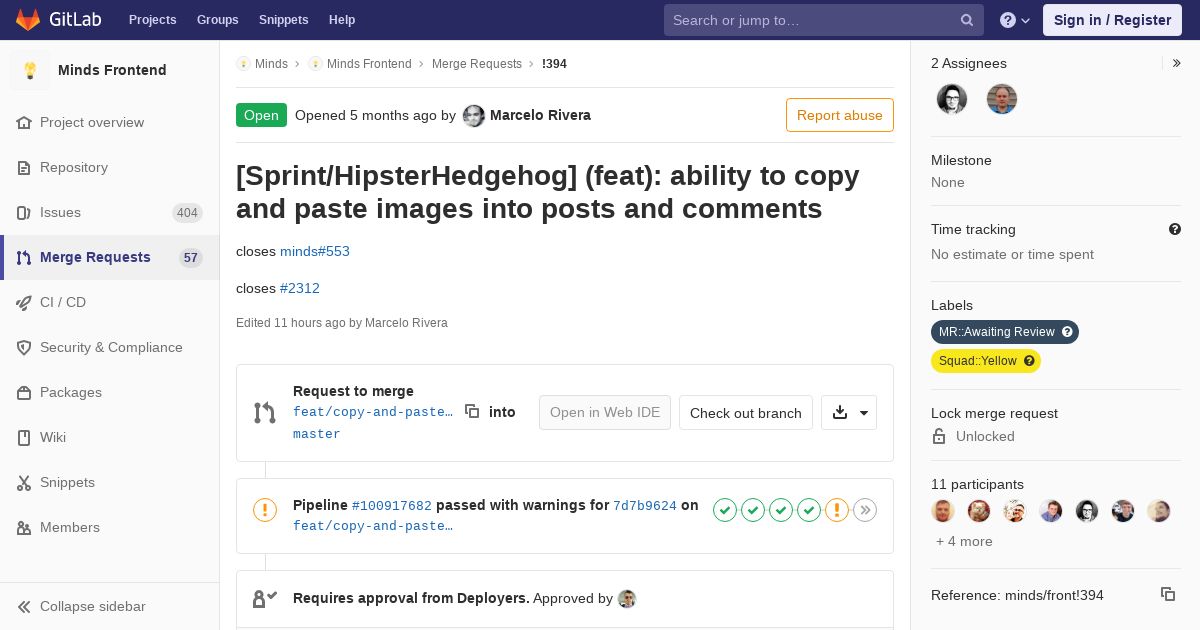Expand the help question-mark dropdown
This screenshot has width=1200, height=630.
point(1014,20)
